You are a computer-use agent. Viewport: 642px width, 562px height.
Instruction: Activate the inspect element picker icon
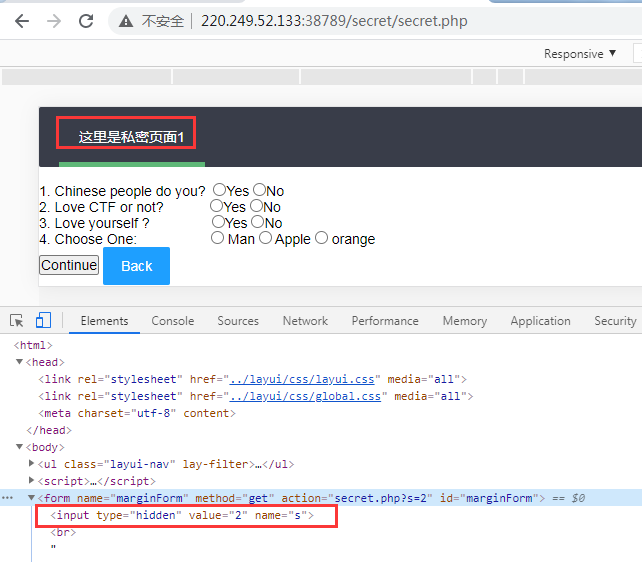click(x=17, y=321)
